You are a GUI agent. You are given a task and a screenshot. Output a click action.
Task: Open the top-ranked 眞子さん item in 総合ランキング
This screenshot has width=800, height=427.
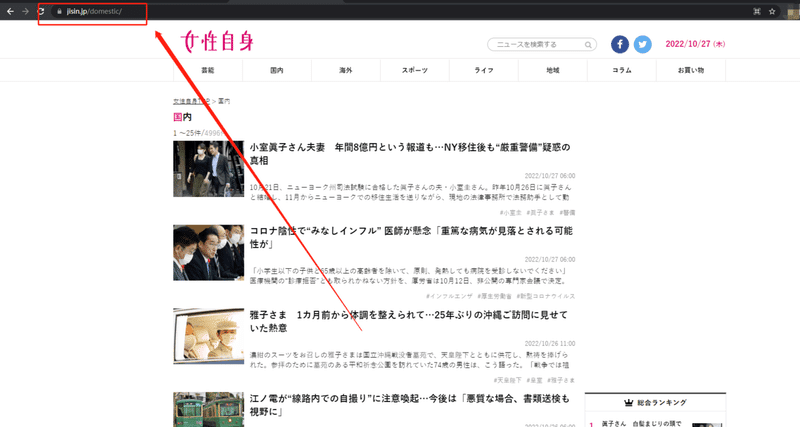click(x=641, y=423)
